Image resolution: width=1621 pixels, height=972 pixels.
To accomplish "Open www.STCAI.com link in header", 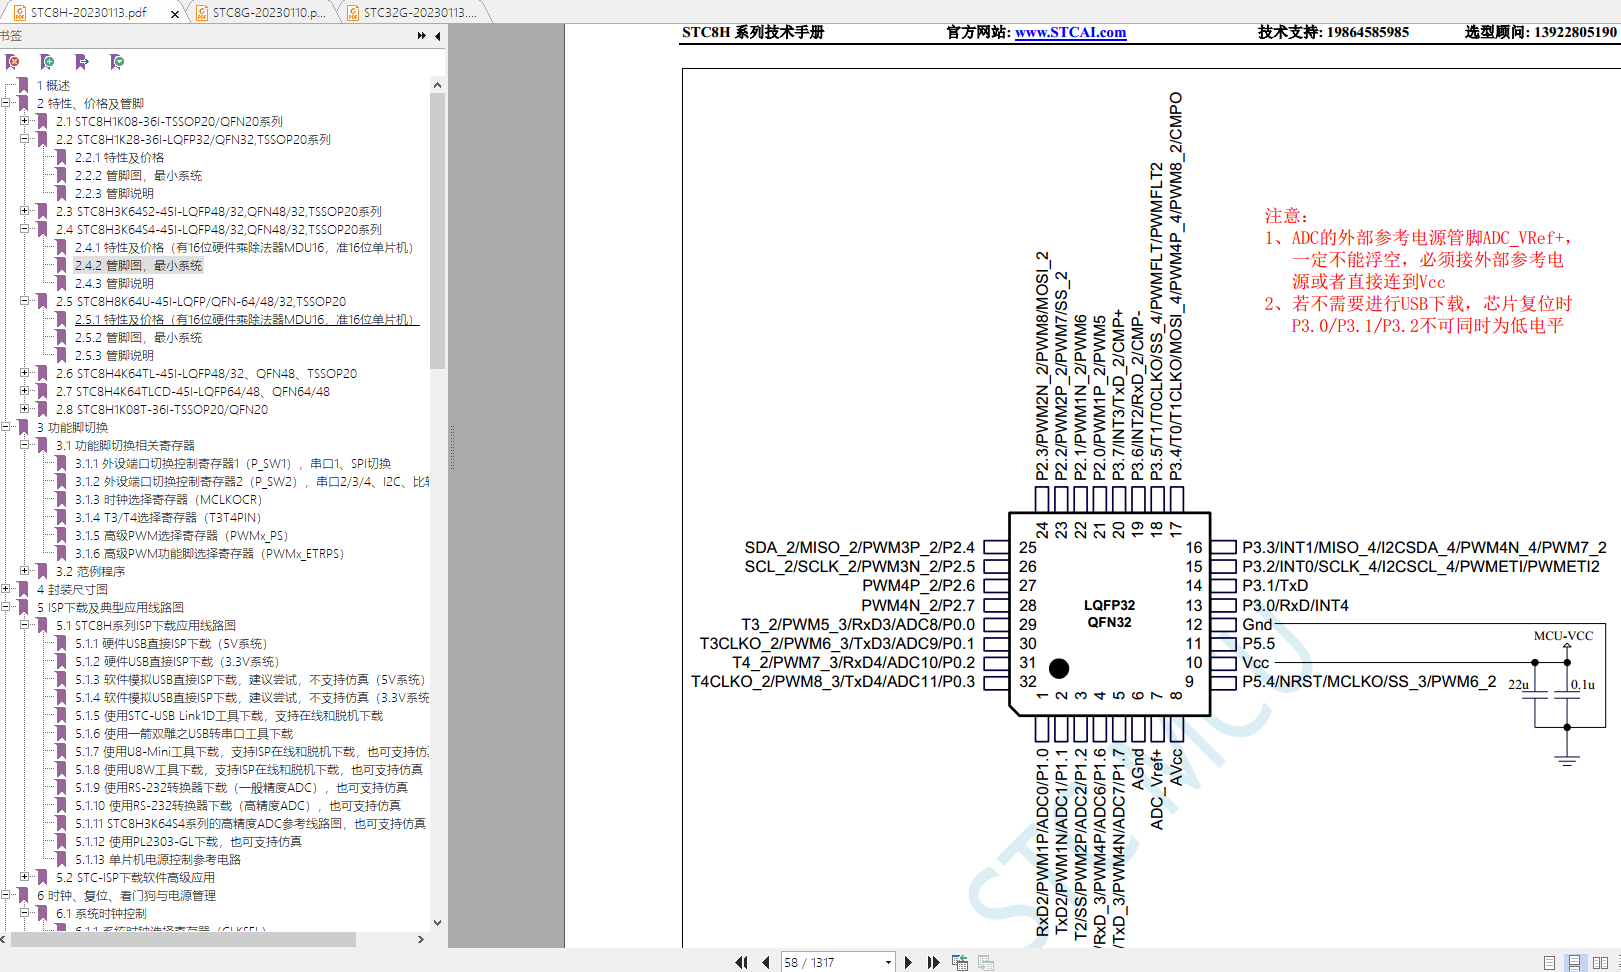I will 1070,32.
